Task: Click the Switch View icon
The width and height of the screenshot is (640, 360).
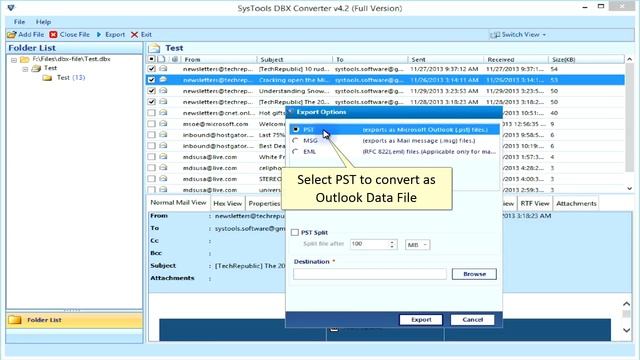Action: click(495, 35)
